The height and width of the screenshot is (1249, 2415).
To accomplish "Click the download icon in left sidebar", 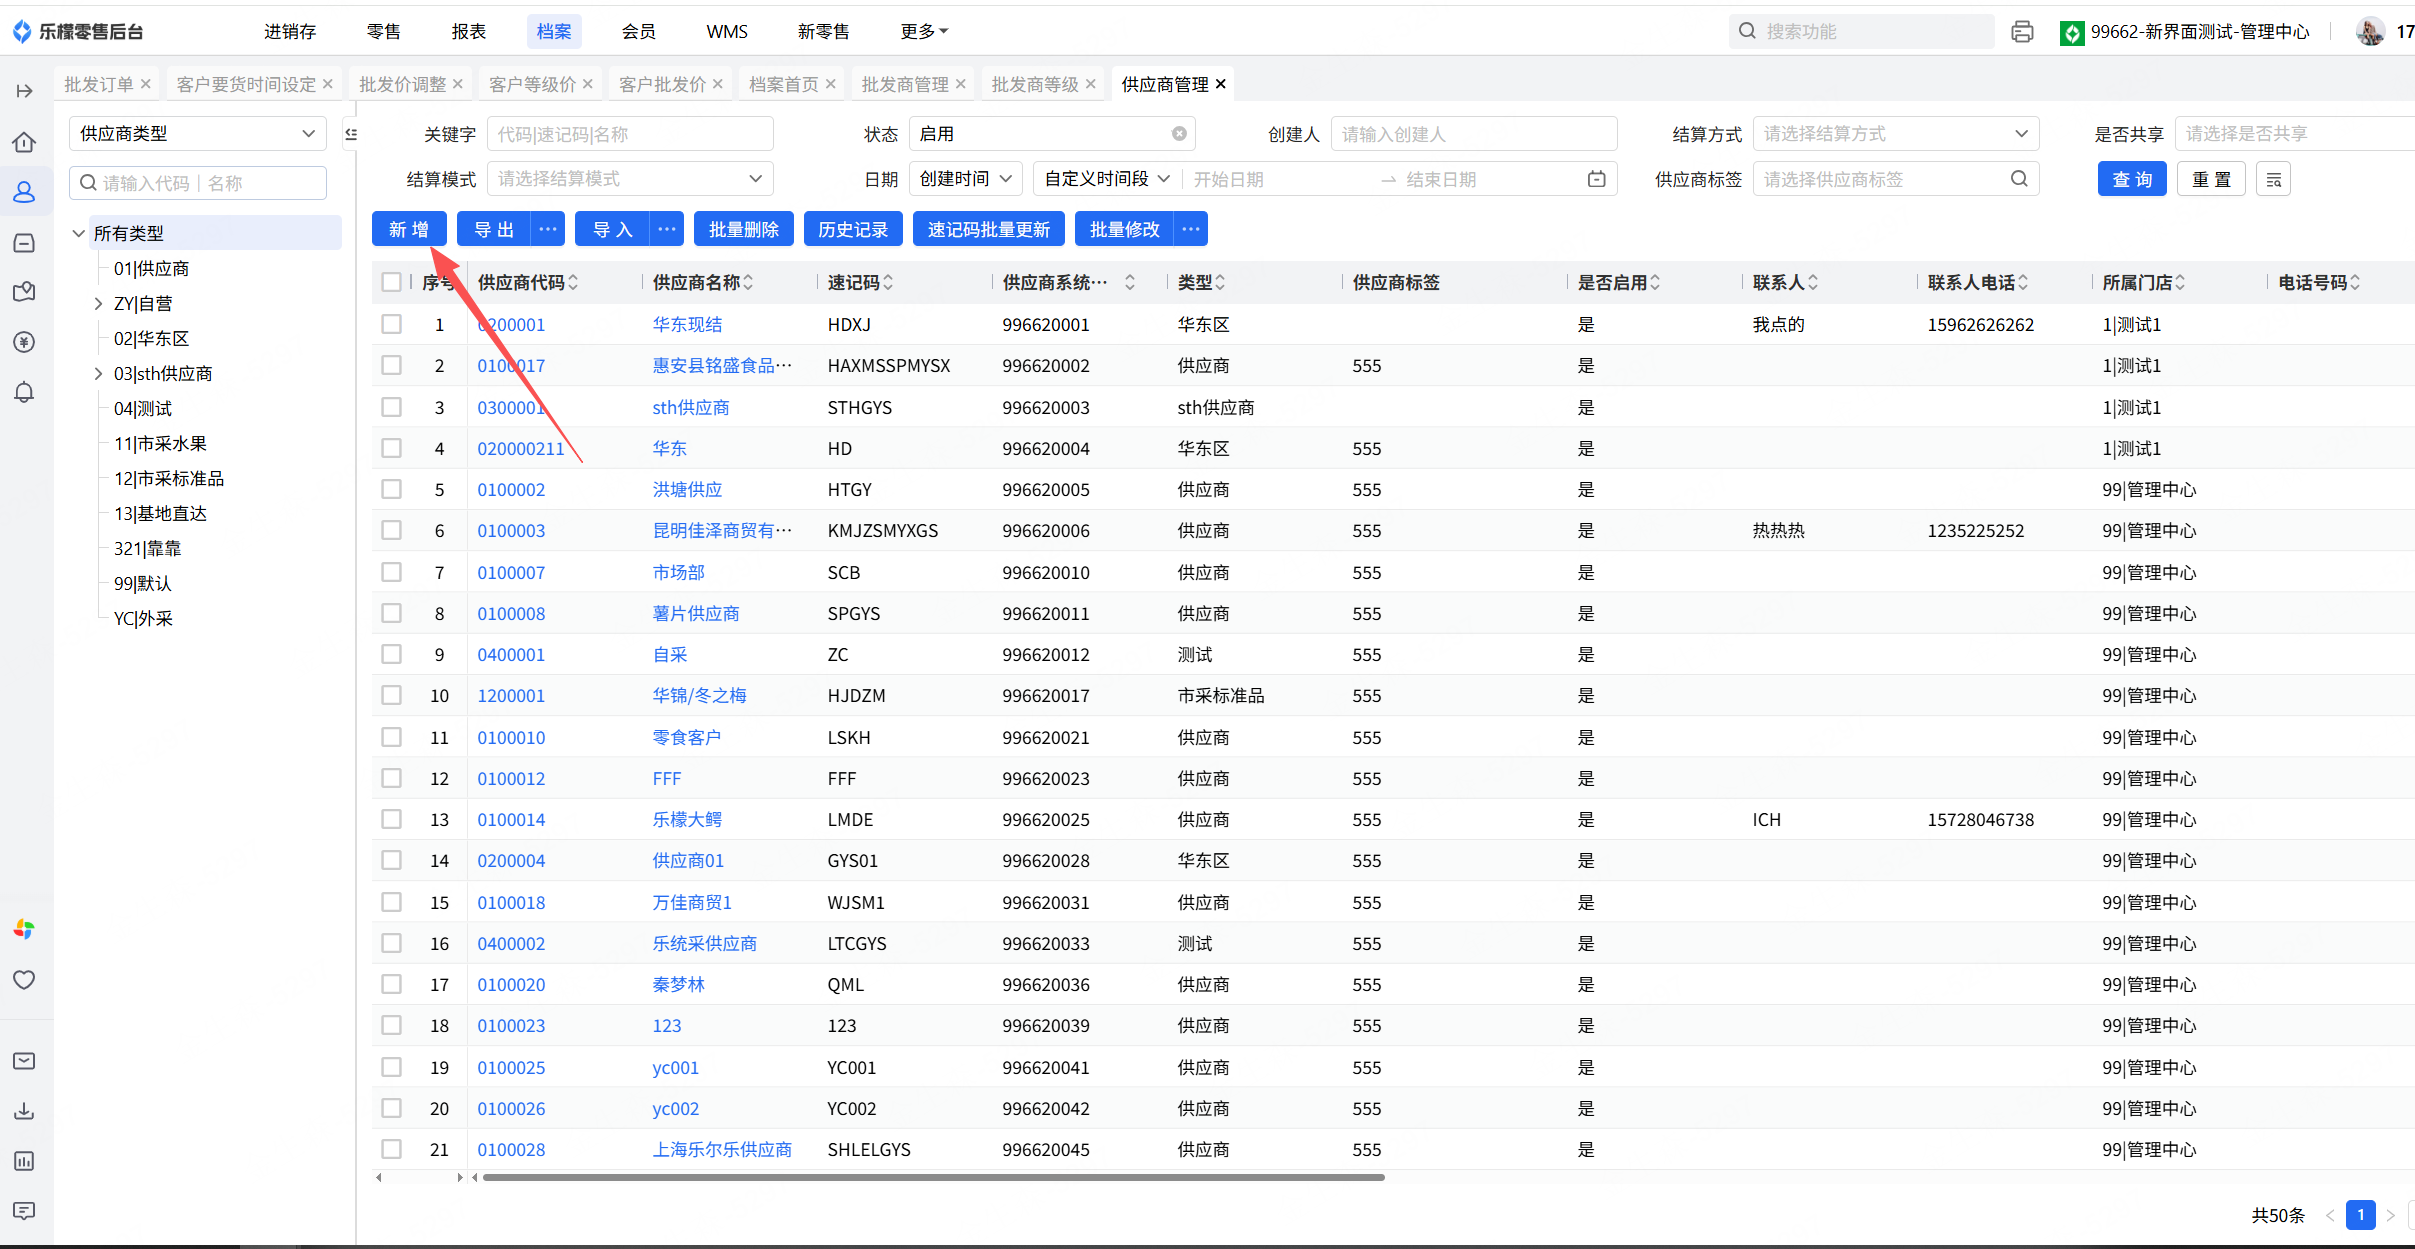I will [x=24, y=1111].
